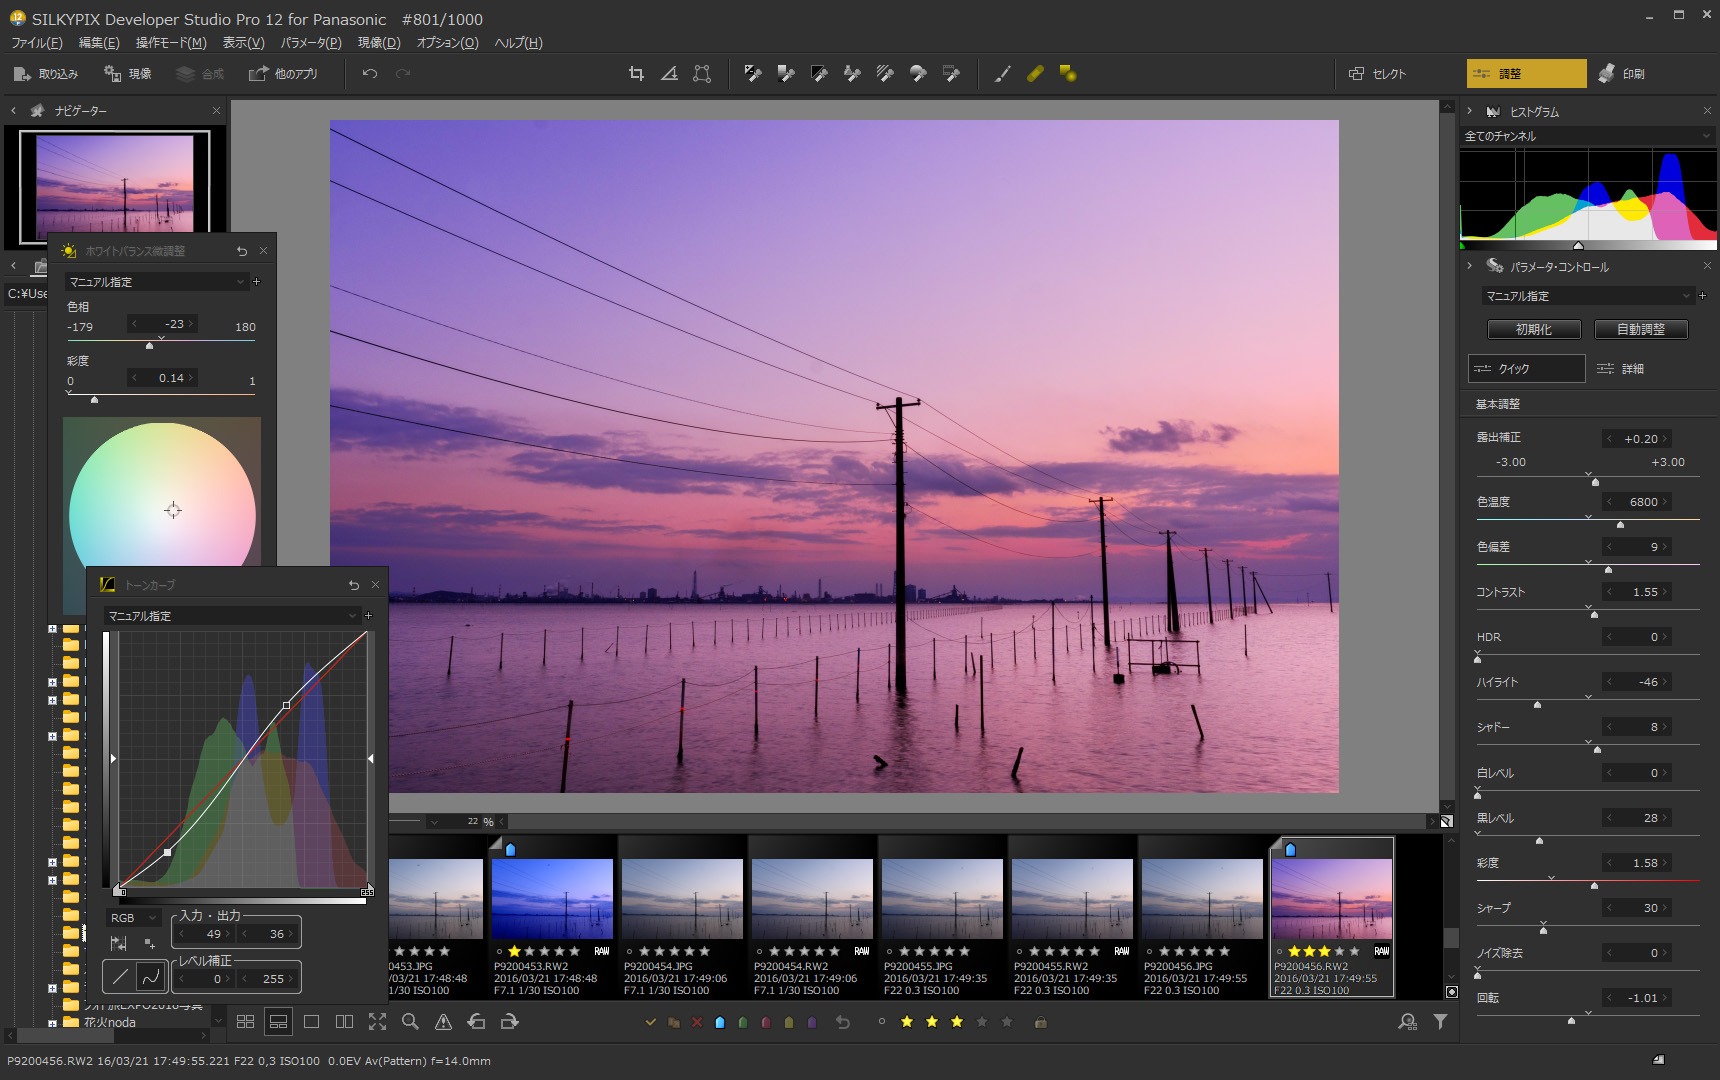Click the magnifier zoom icon
Screen dimensions: 1720x1080
point(410,1022)
